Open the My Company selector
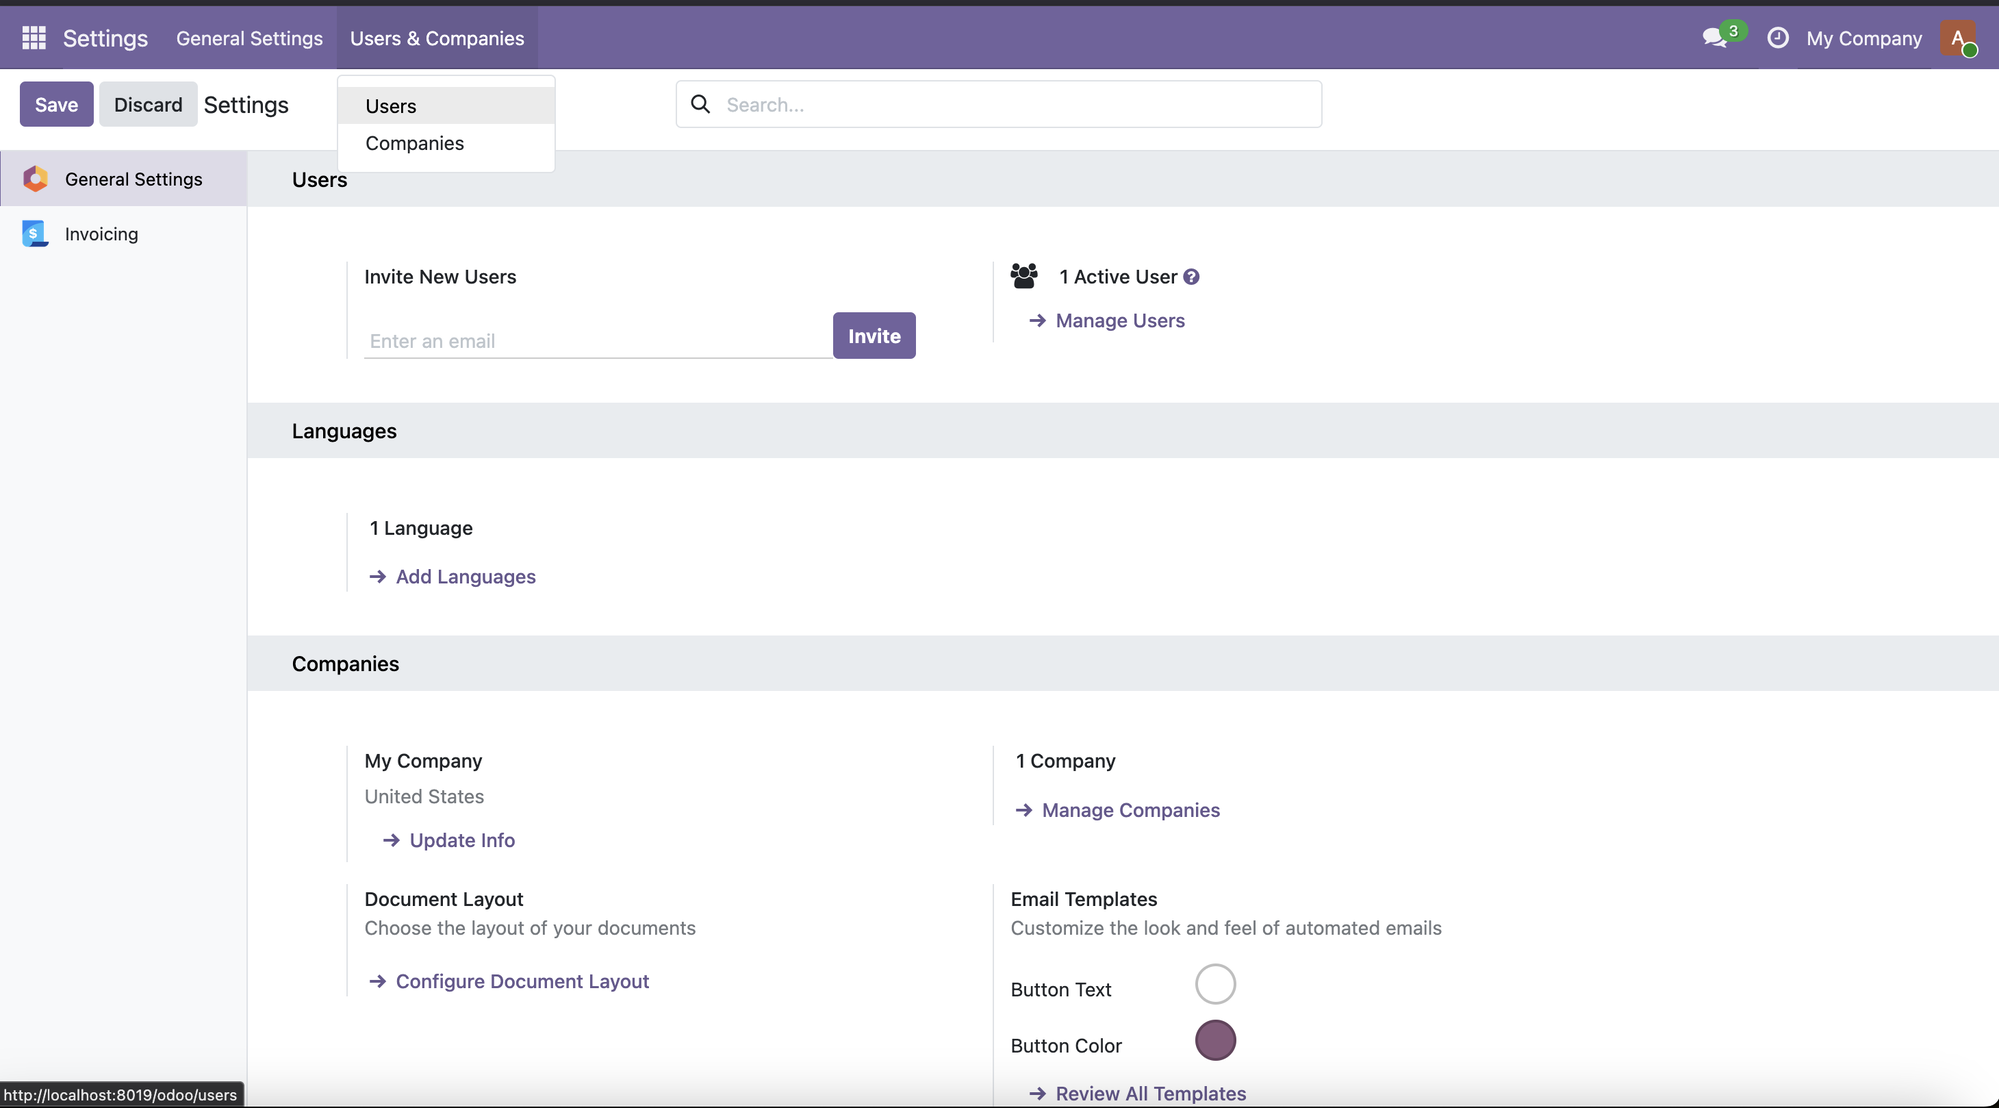 click(x=1863, y=38)
